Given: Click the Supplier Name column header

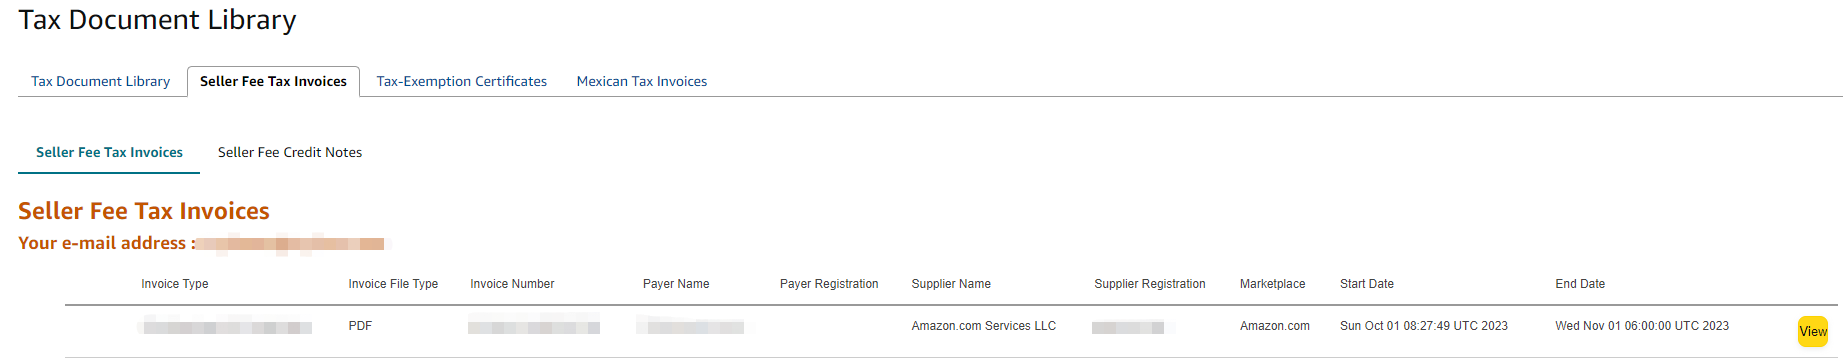Looking at the screenshot, I should [x=951, y=284].
